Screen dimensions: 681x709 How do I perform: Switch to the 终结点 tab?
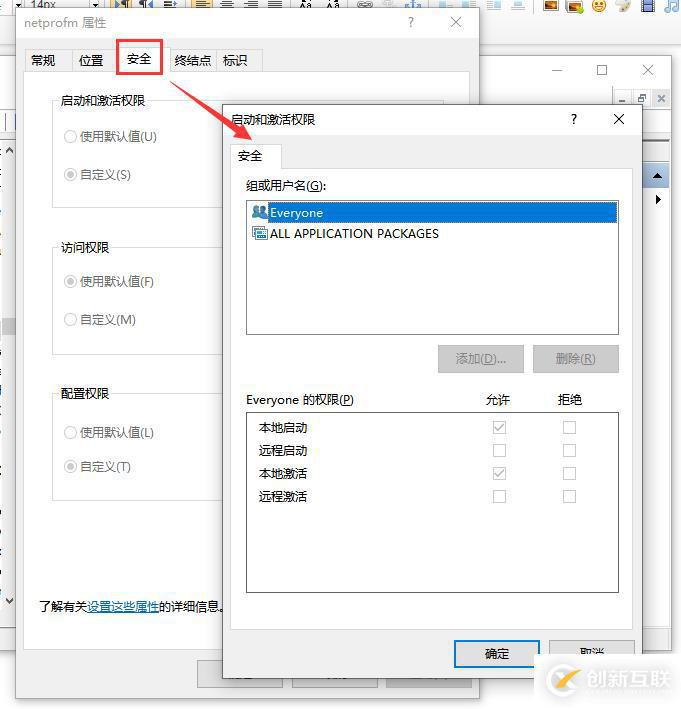[192, 60]
